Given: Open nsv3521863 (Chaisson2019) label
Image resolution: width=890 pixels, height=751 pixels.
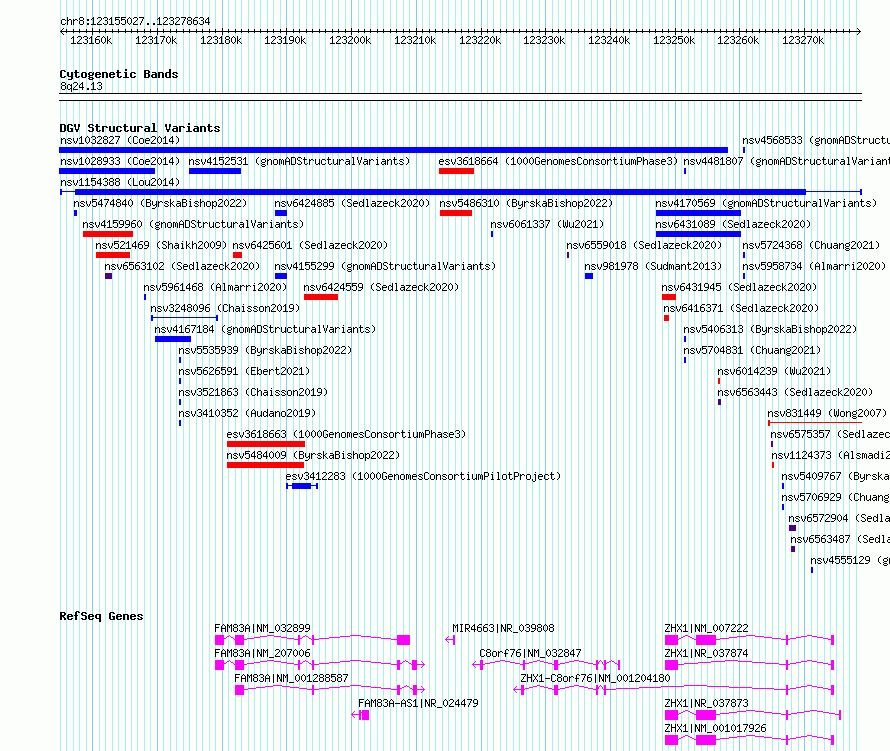Looking at the screenshot, I should (253, 392).
